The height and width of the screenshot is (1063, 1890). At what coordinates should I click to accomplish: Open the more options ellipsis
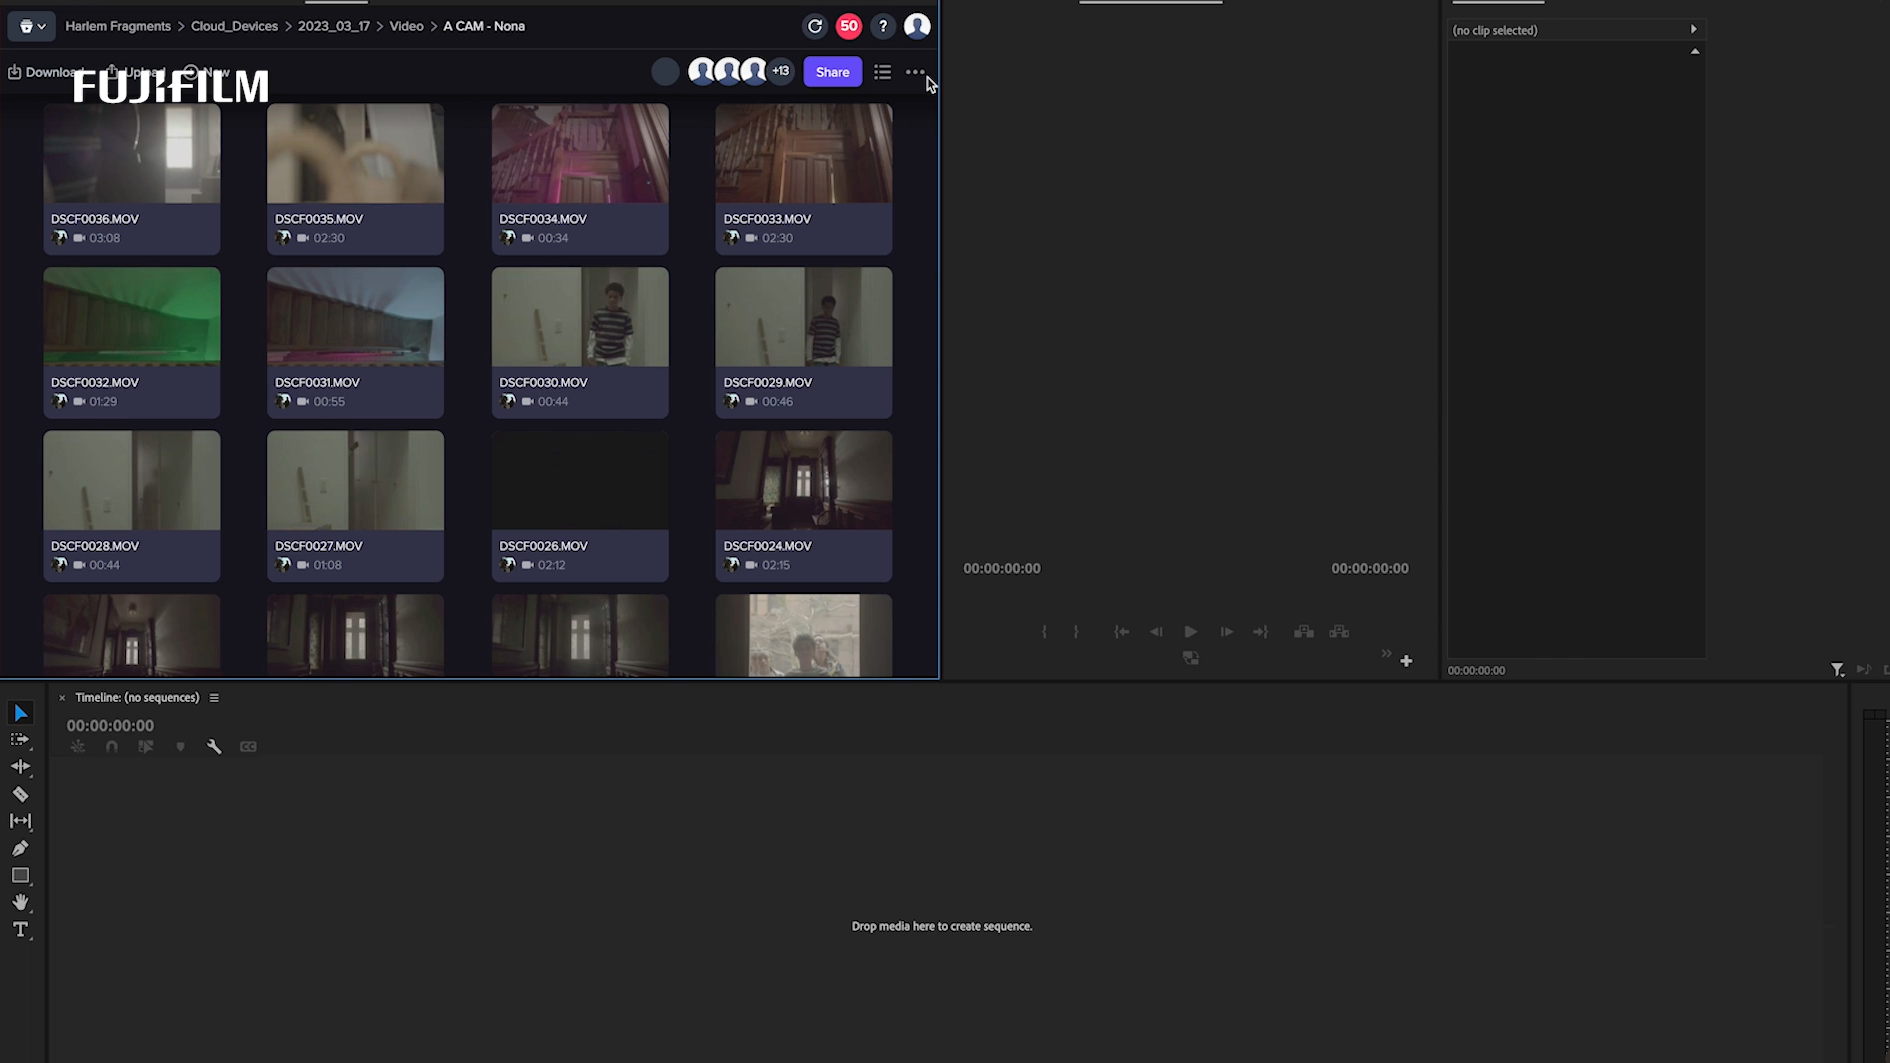915,72
